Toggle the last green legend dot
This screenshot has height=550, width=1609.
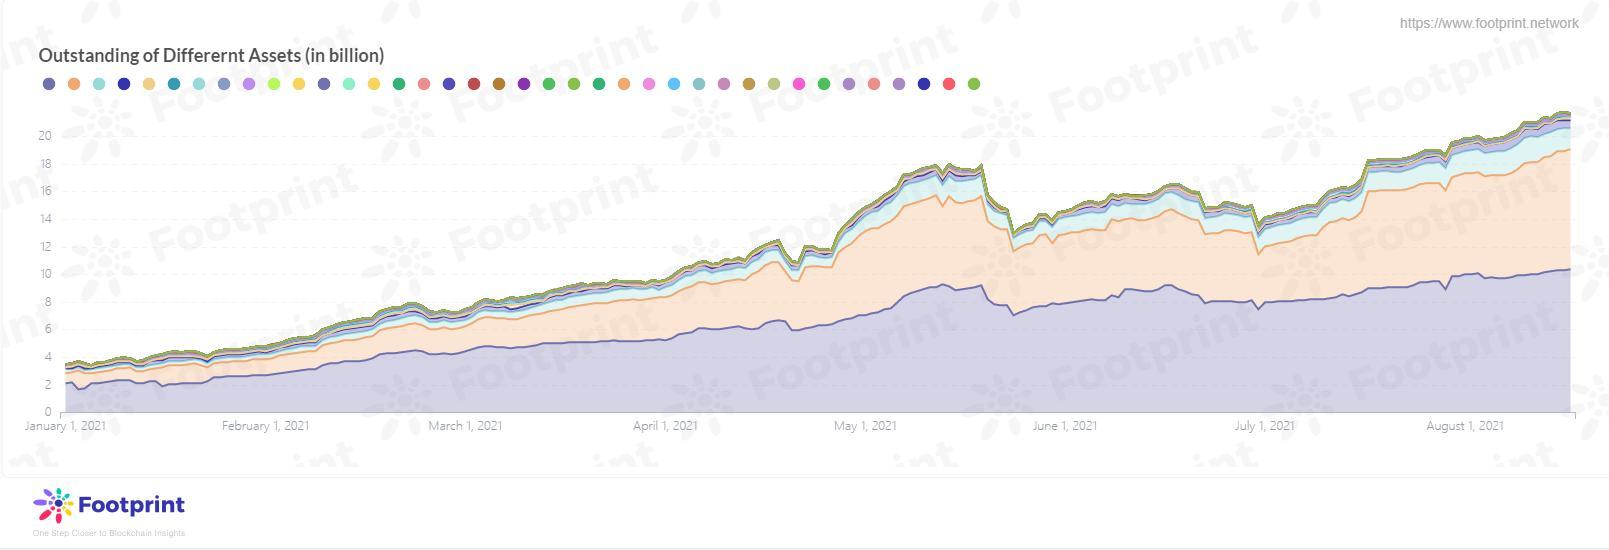[x=974, y=84]
